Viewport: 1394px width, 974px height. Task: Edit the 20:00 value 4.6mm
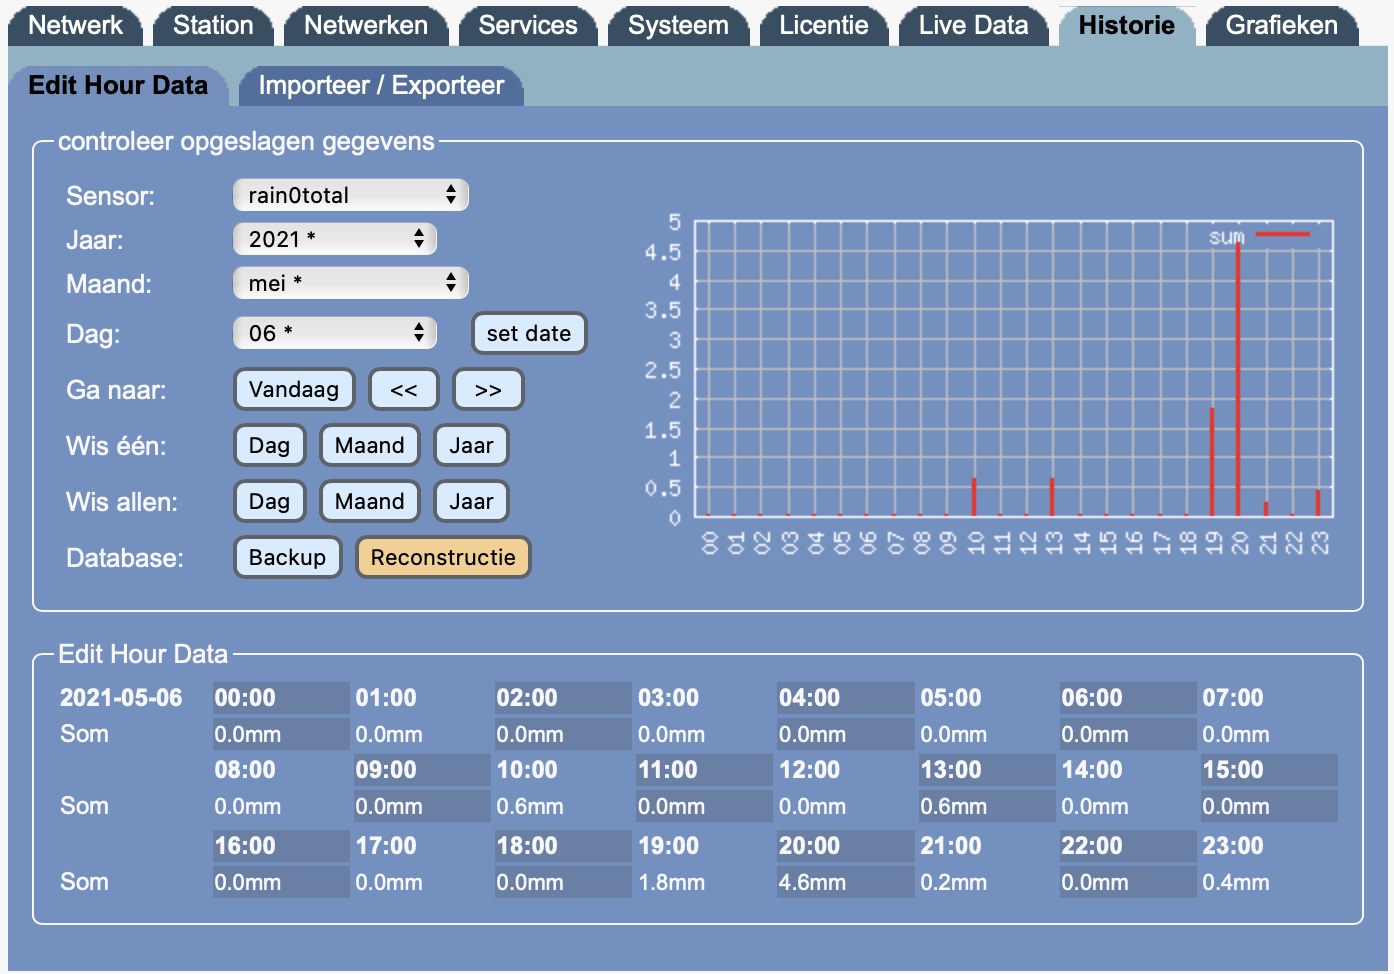click(846, 882)
